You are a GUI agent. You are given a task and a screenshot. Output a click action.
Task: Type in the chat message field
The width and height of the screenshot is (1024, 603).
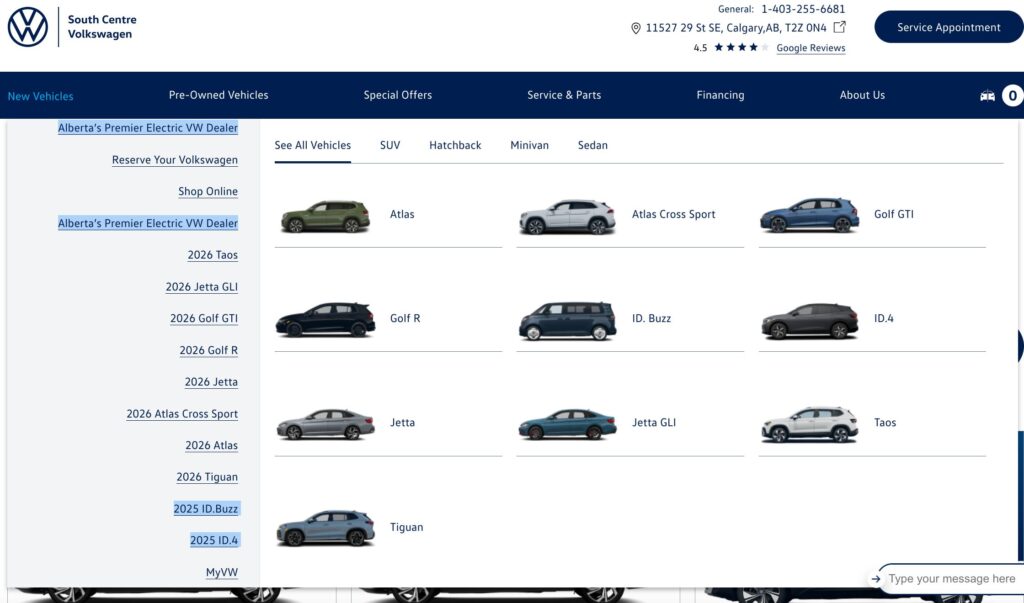[x=950, y=579]
